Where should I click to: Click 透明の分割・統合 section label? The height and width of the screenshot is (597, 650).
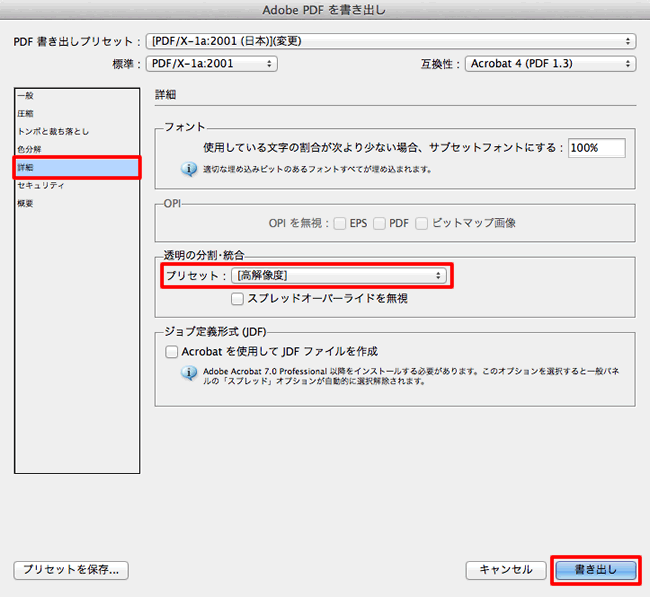pyautogui.click(x=204, y=255)
